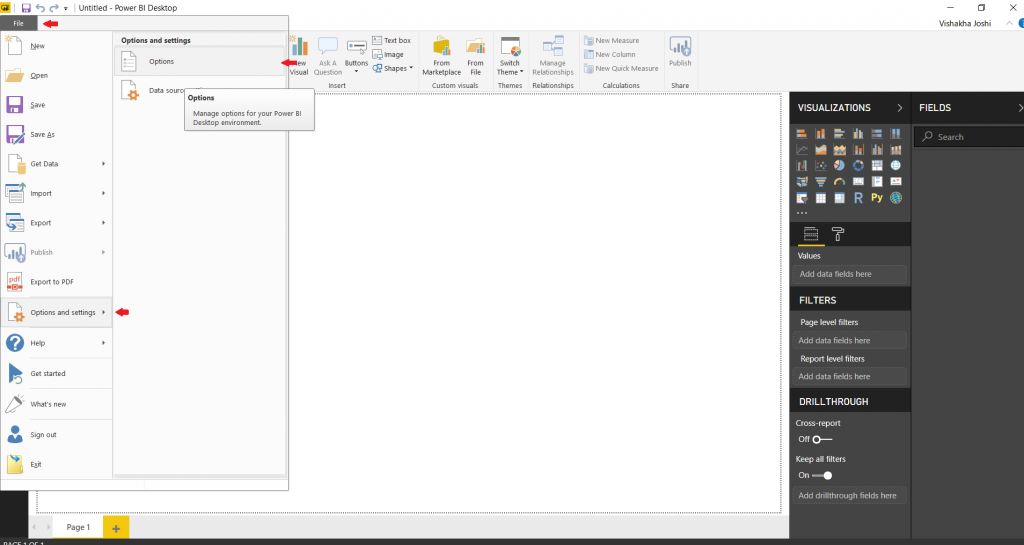1024x545 pixels.
Task: Select the map globe visual
Action: tap(896, 166)
